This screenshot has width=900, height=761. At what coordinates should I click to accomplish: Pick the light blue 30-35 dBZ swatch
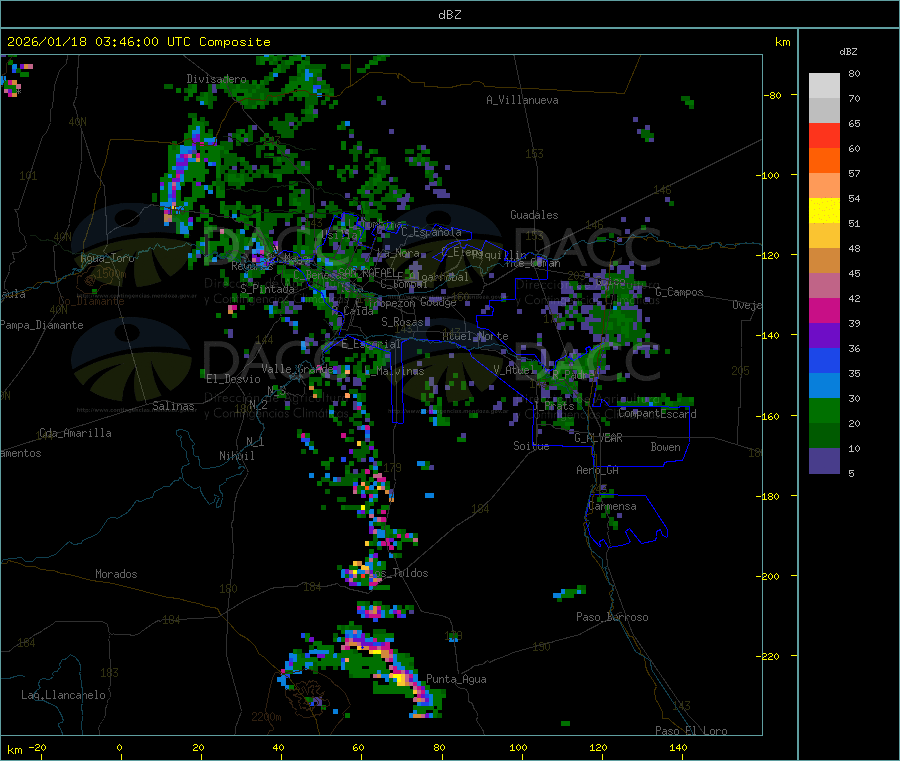tap(824, 386)
